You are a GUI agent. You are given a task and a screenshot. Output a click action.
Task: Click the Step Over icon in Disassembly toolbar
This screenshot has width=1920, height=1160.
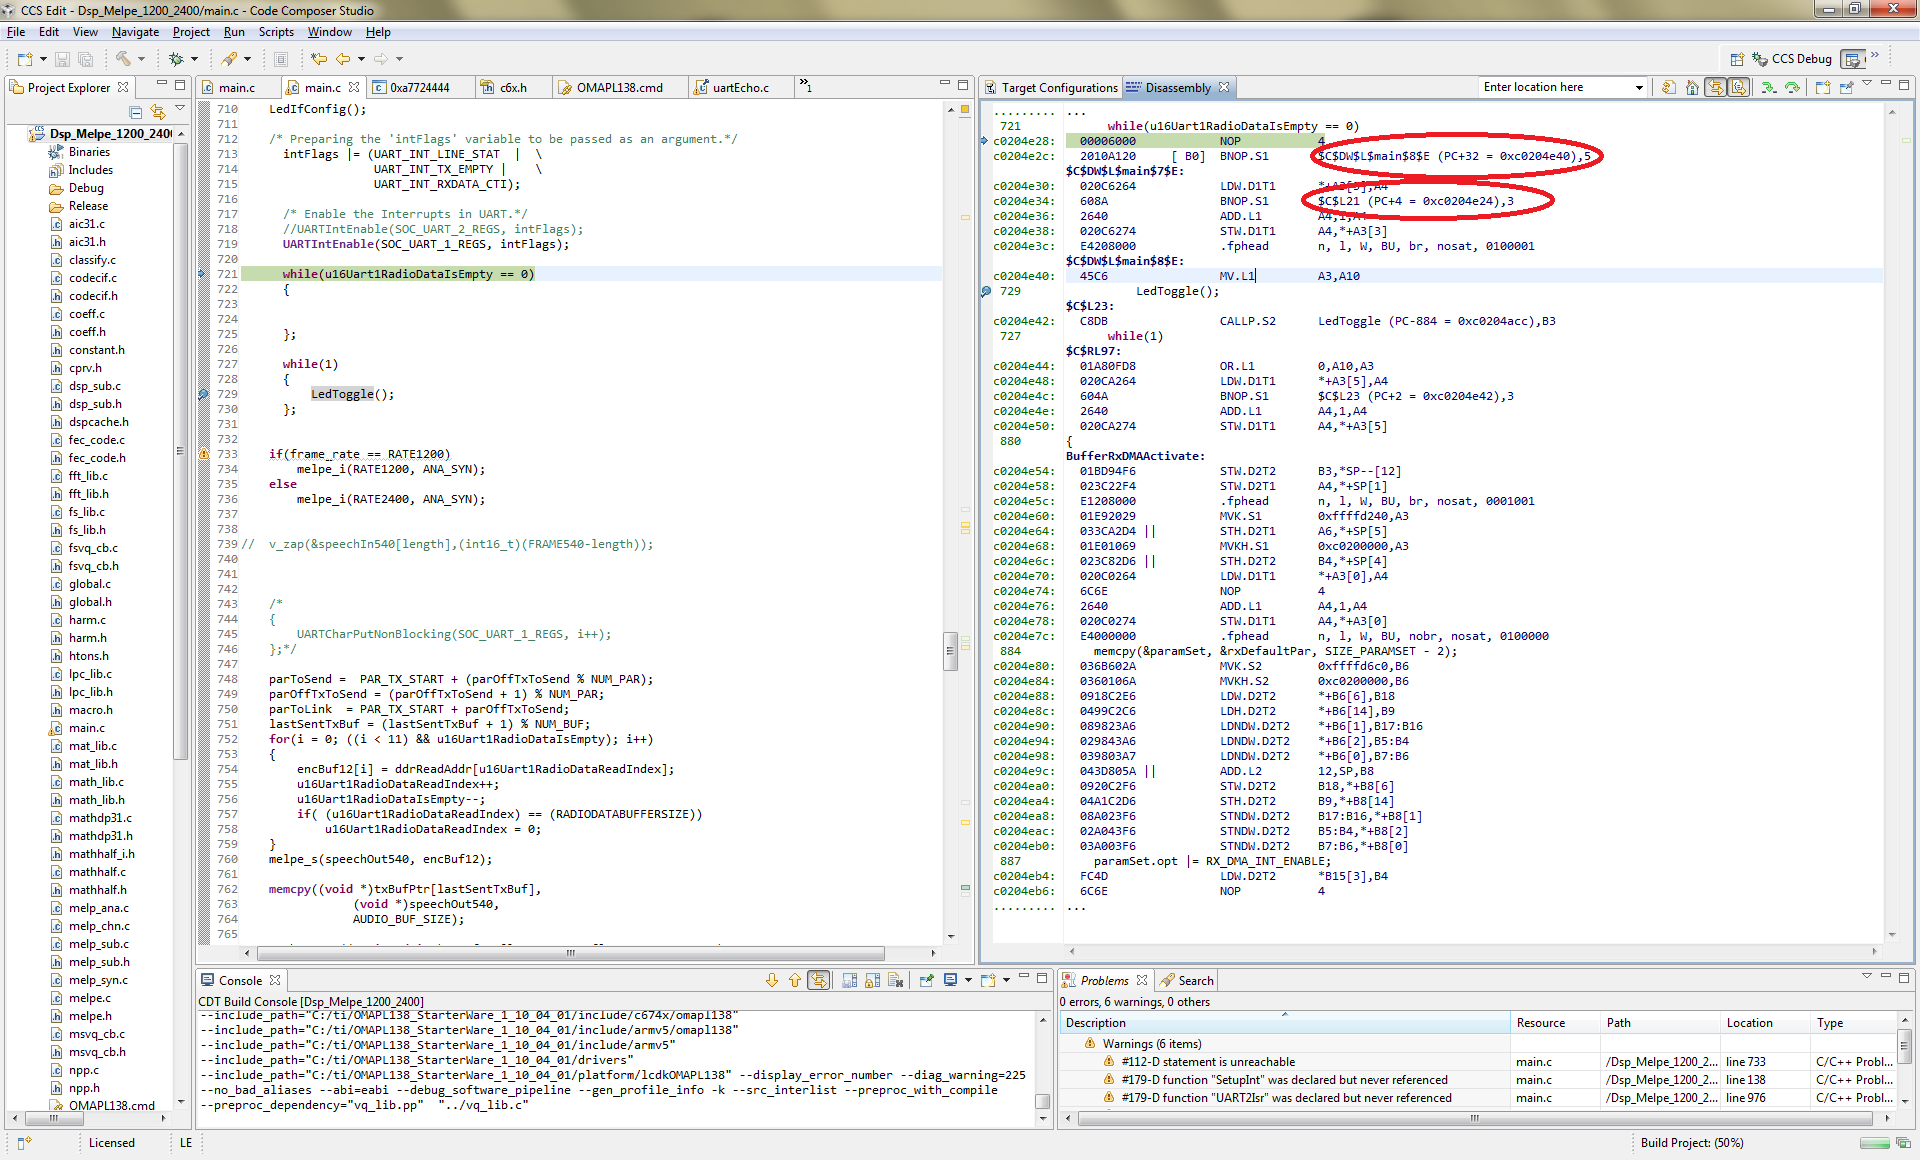click(1792, 88)
